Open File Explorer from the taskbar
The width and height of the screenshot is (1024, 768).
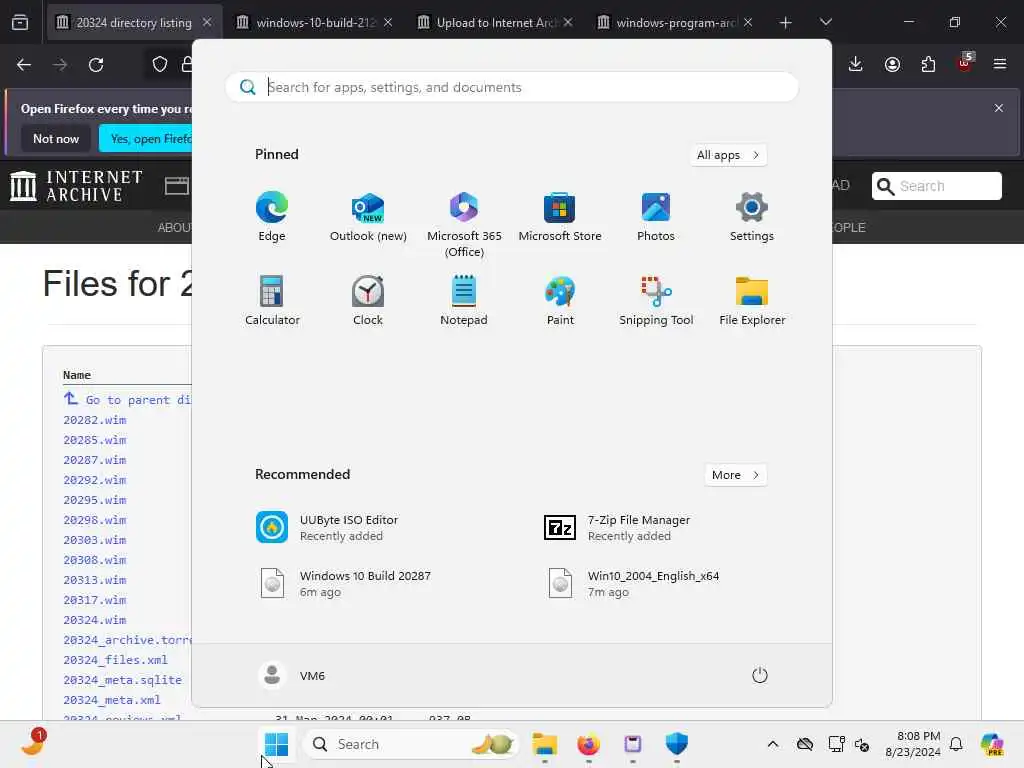click(x=545, y=744)
